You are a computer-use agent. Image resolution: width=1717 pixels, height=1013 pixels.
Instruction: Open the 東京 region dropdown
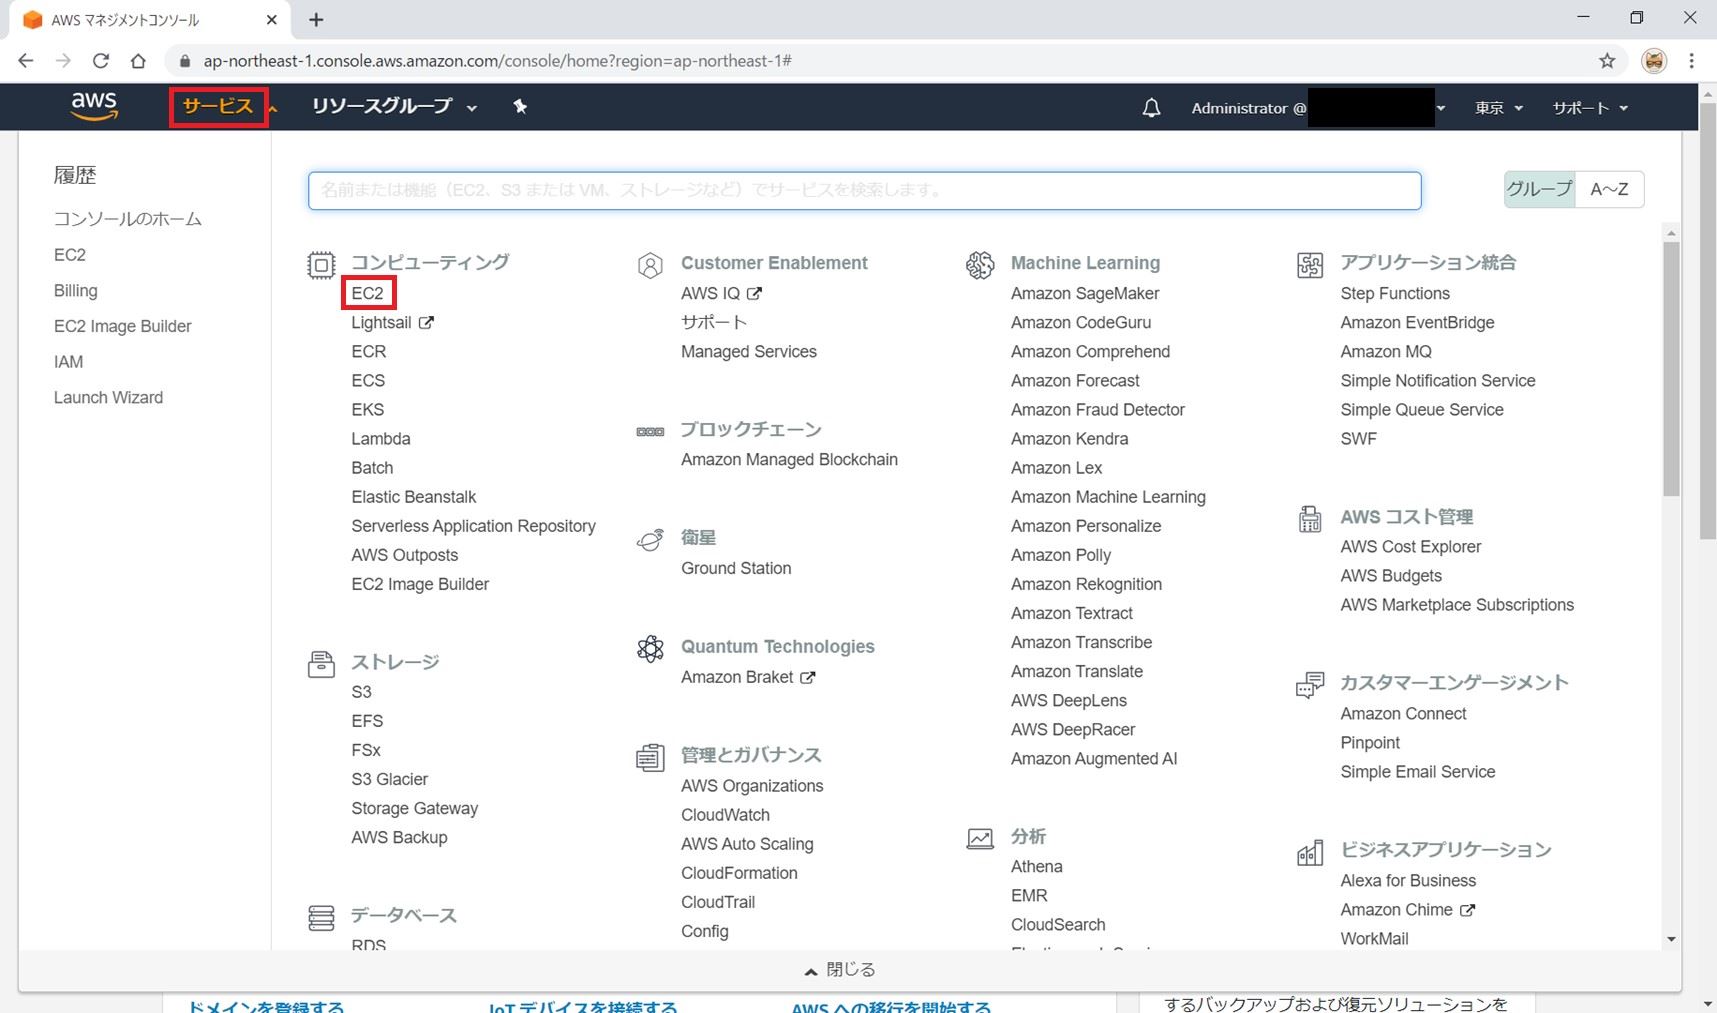[1499, 108]
